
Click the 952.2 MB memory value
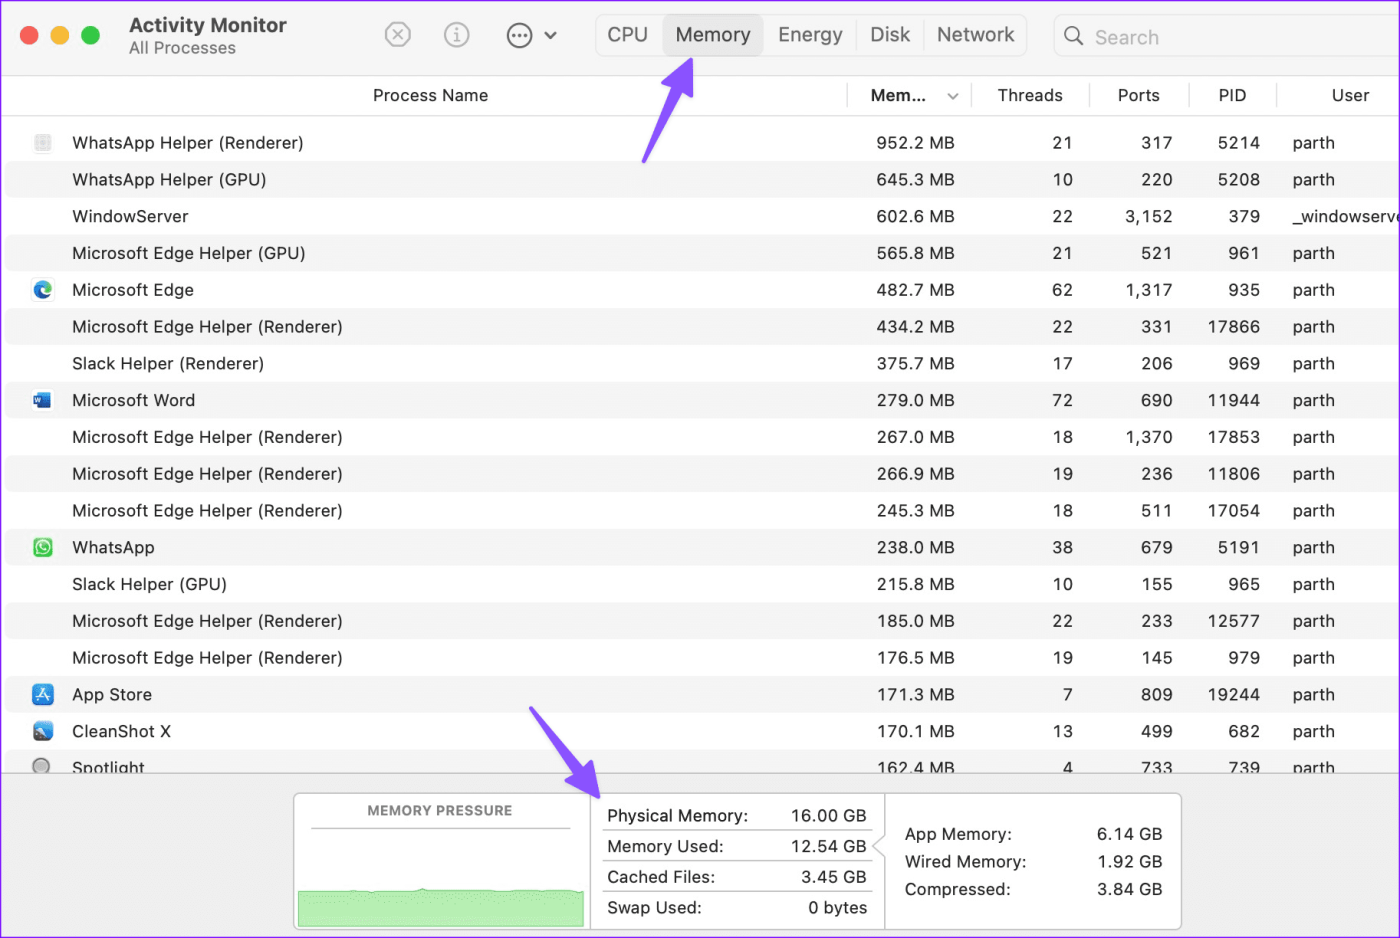[x=915, y=143]
